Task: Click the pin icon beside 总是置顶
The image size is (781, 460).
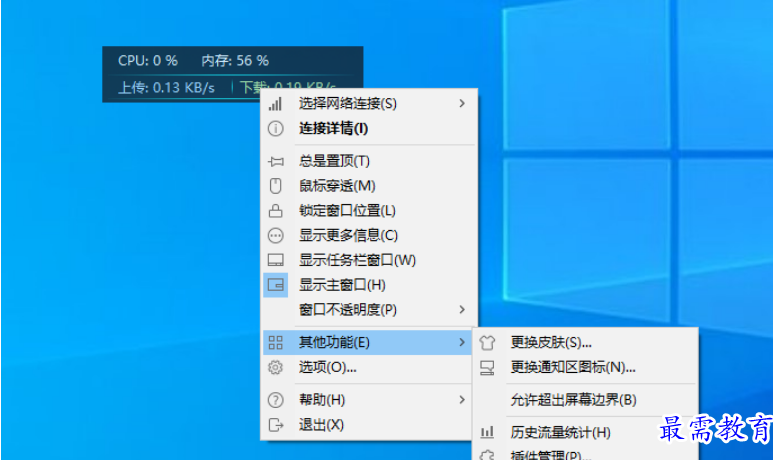Action: pos(275,161)
